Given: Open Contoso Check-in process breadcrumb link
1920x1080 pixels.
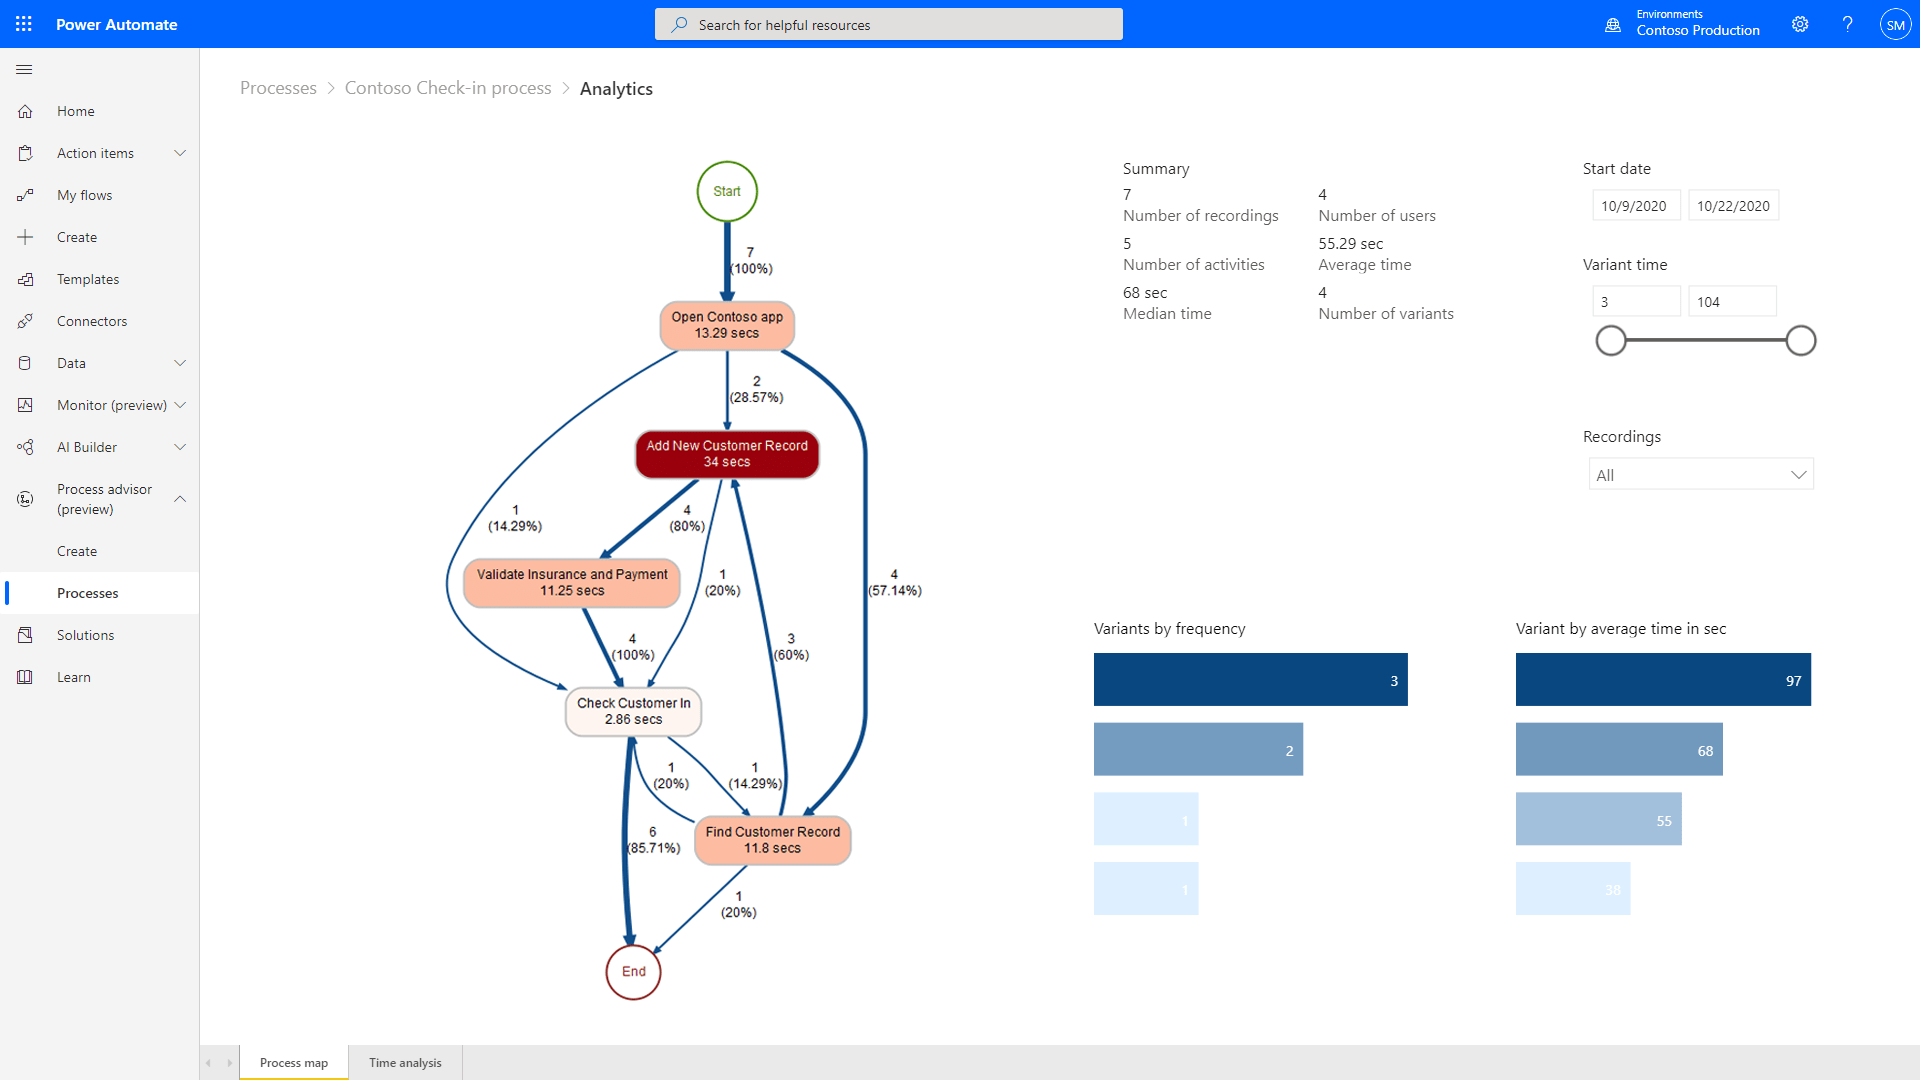Looking at the screenshot, I should [447, 88].
